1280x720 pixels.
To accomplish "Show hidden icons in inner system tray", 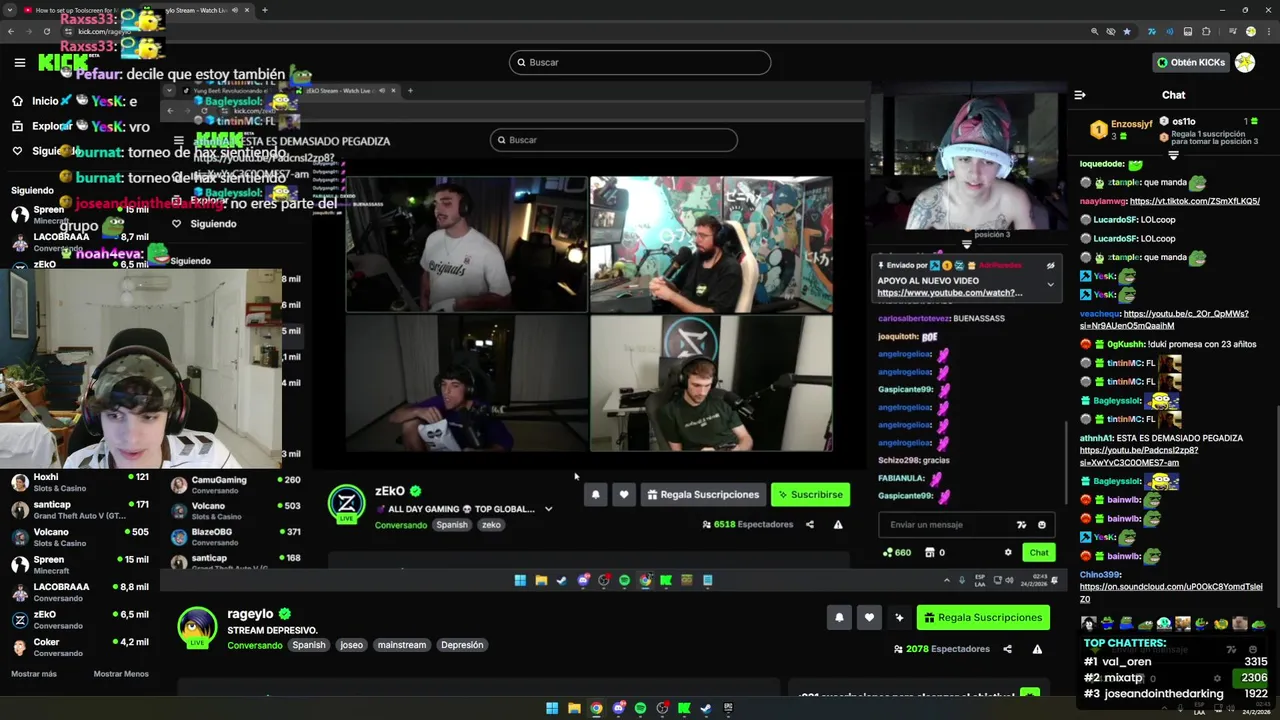I will (947, 580).
